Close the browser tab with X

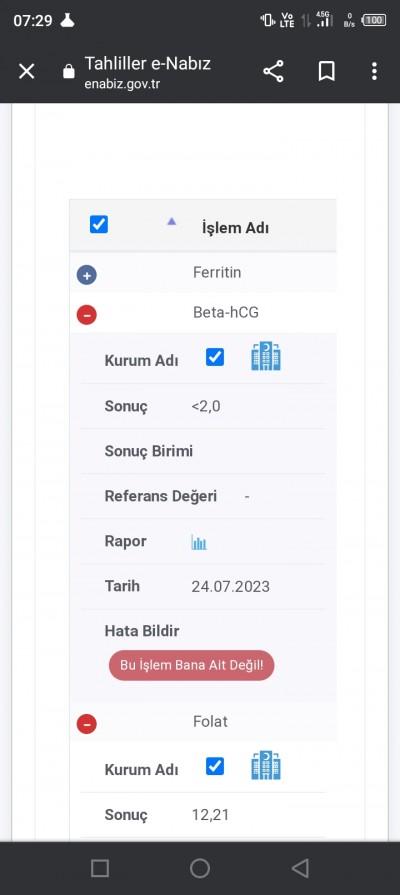[x=27, y=72]
